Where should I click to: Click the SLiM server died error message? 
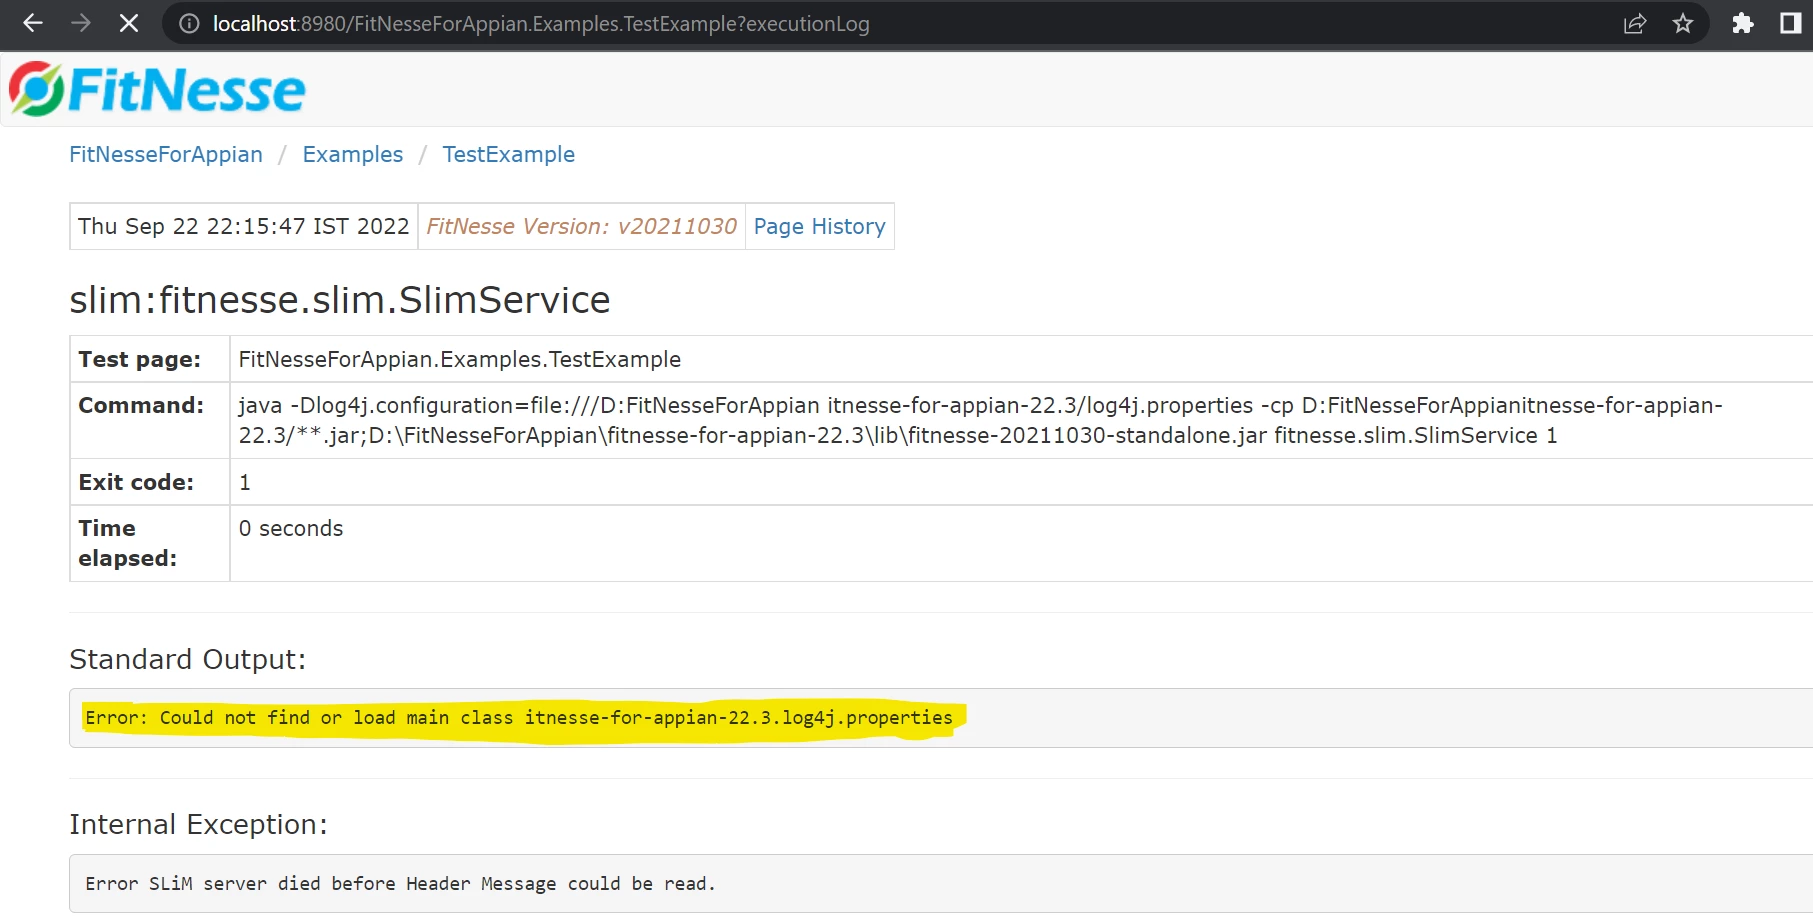click(x=400, y=883)
